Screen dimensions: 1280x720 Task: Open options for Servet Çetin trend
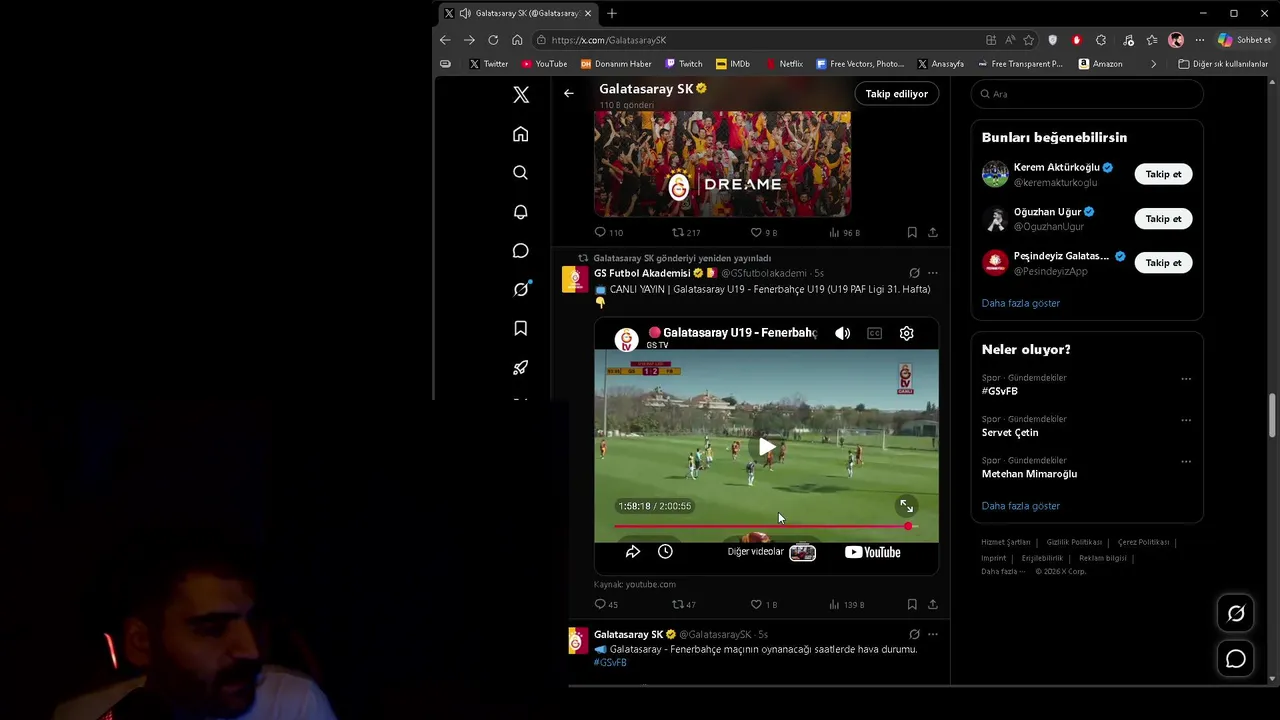[1186, 420]
